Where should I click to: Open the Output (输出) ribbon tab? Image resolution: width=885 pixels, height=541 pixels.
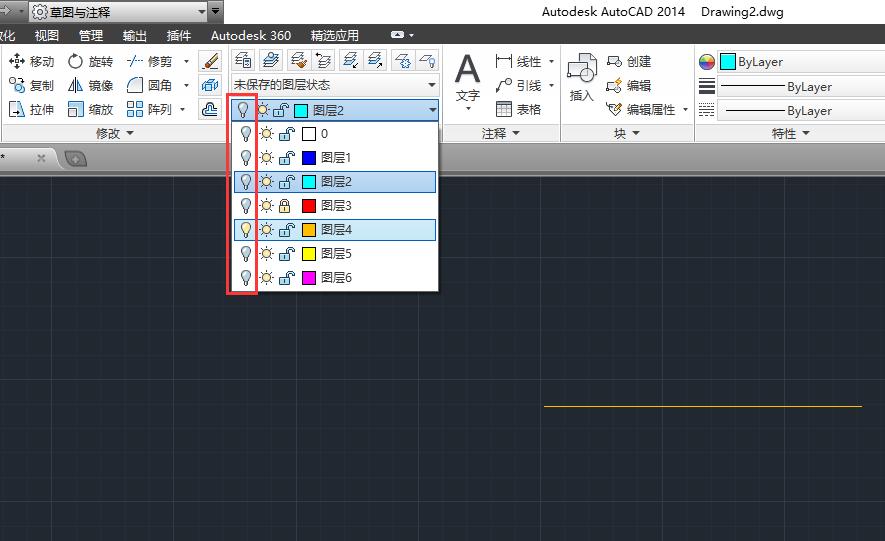coord(134,36)
